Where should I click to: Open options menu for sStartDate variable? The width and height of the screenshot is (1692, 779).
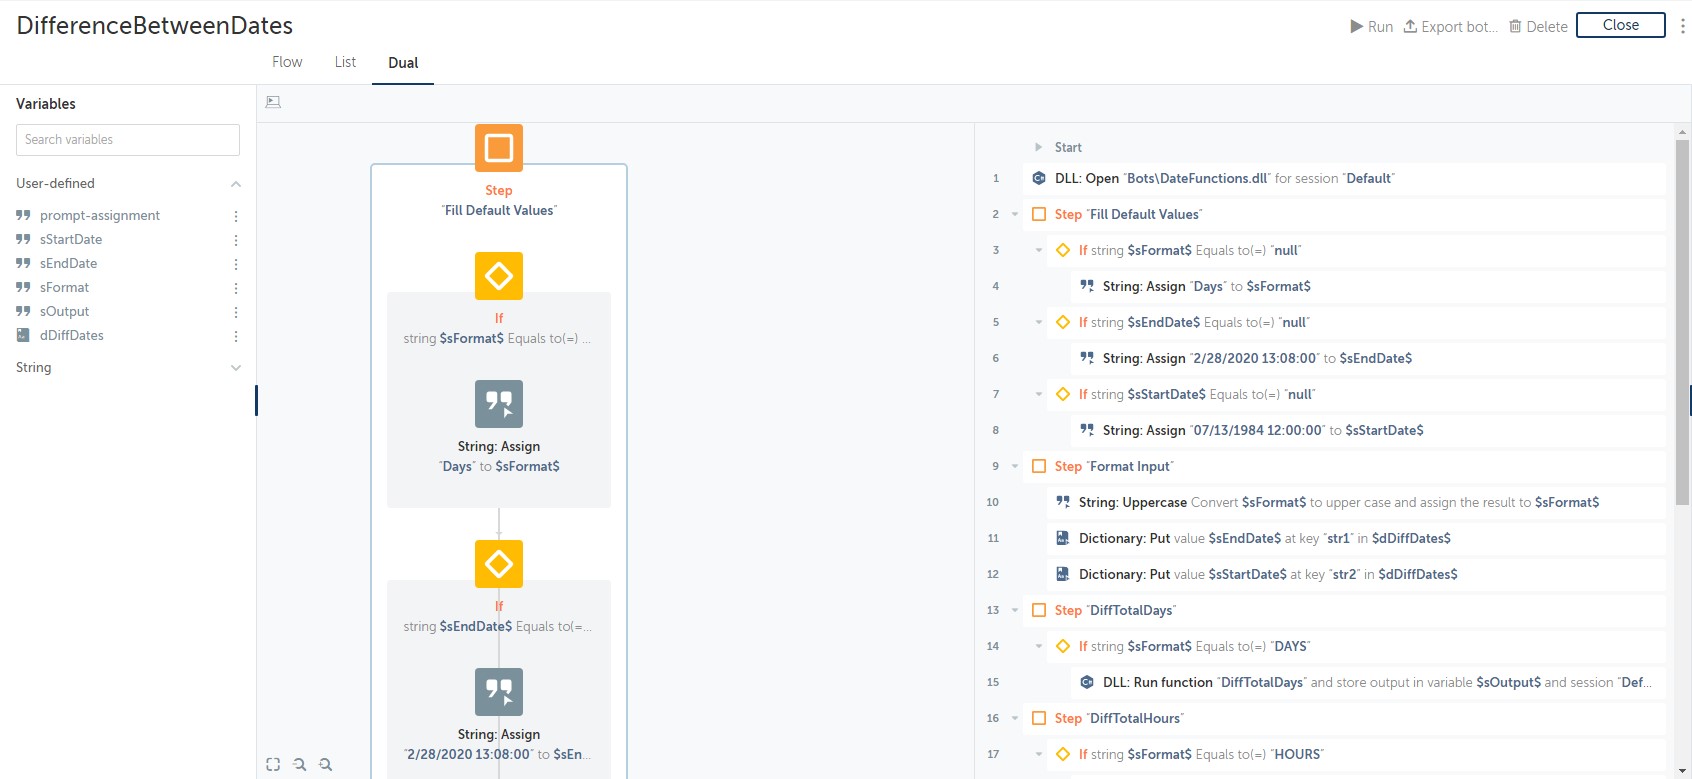click(x=236, y=240)
